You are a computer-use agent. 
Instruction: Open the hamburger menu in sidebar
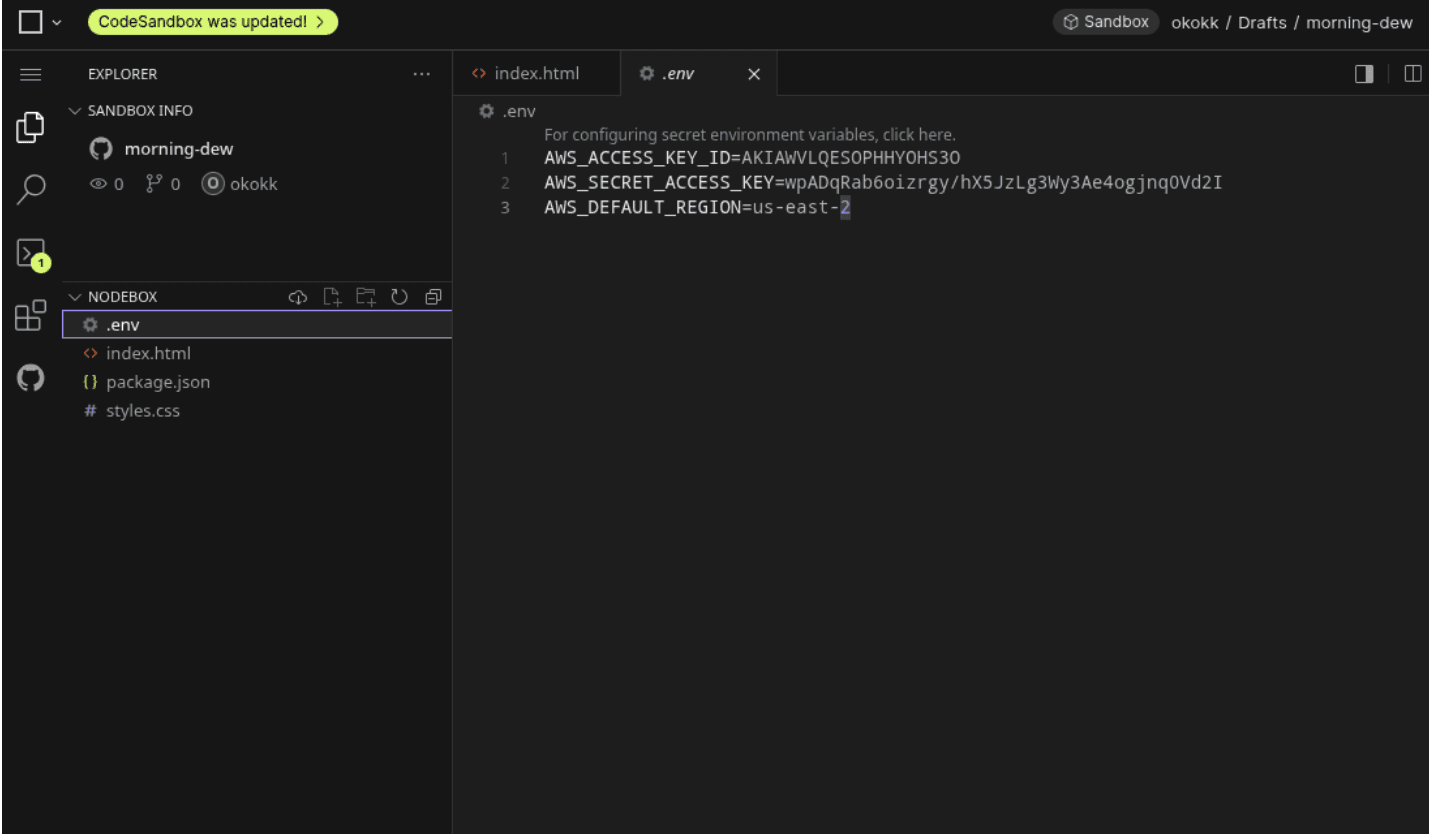(x=31, y=74)
